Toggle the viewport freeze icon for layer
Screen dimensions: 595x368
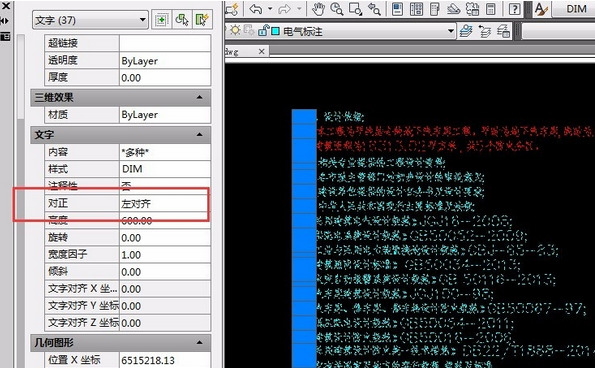tap(249, 30)
